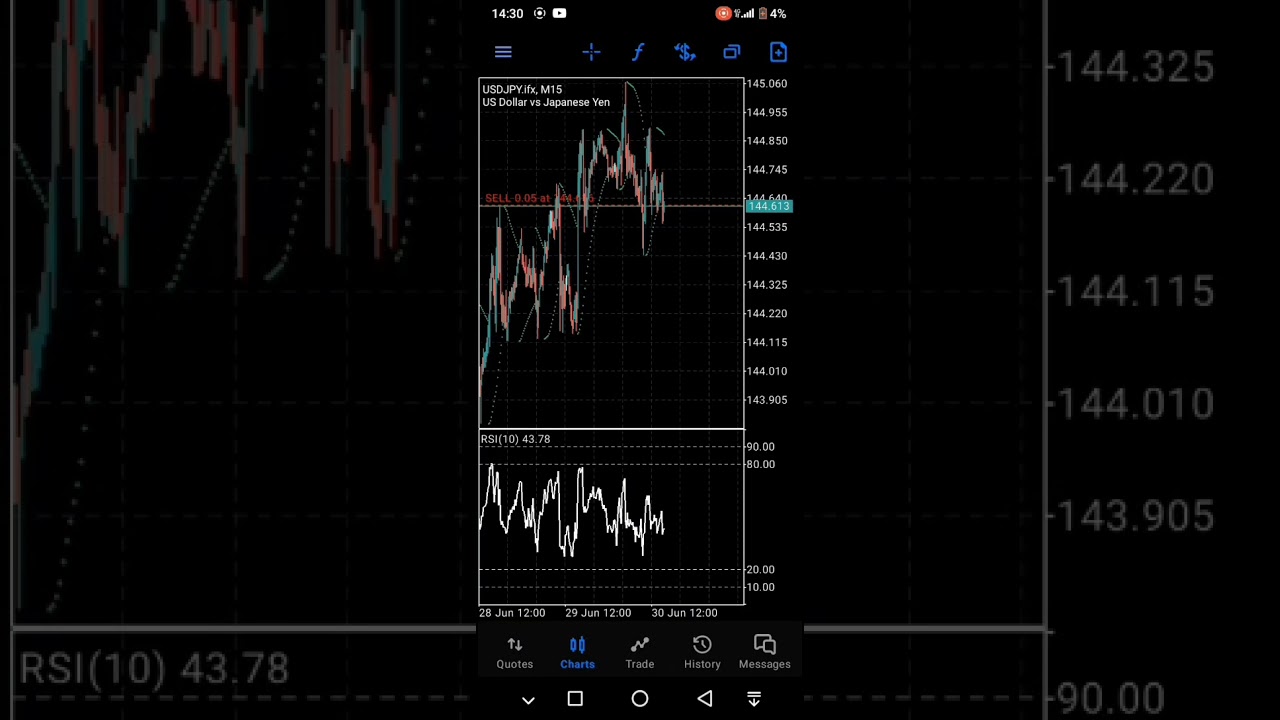Tap the Android recent apps button
Viewport: 1280px width, 720px height.
pos(575,699)
